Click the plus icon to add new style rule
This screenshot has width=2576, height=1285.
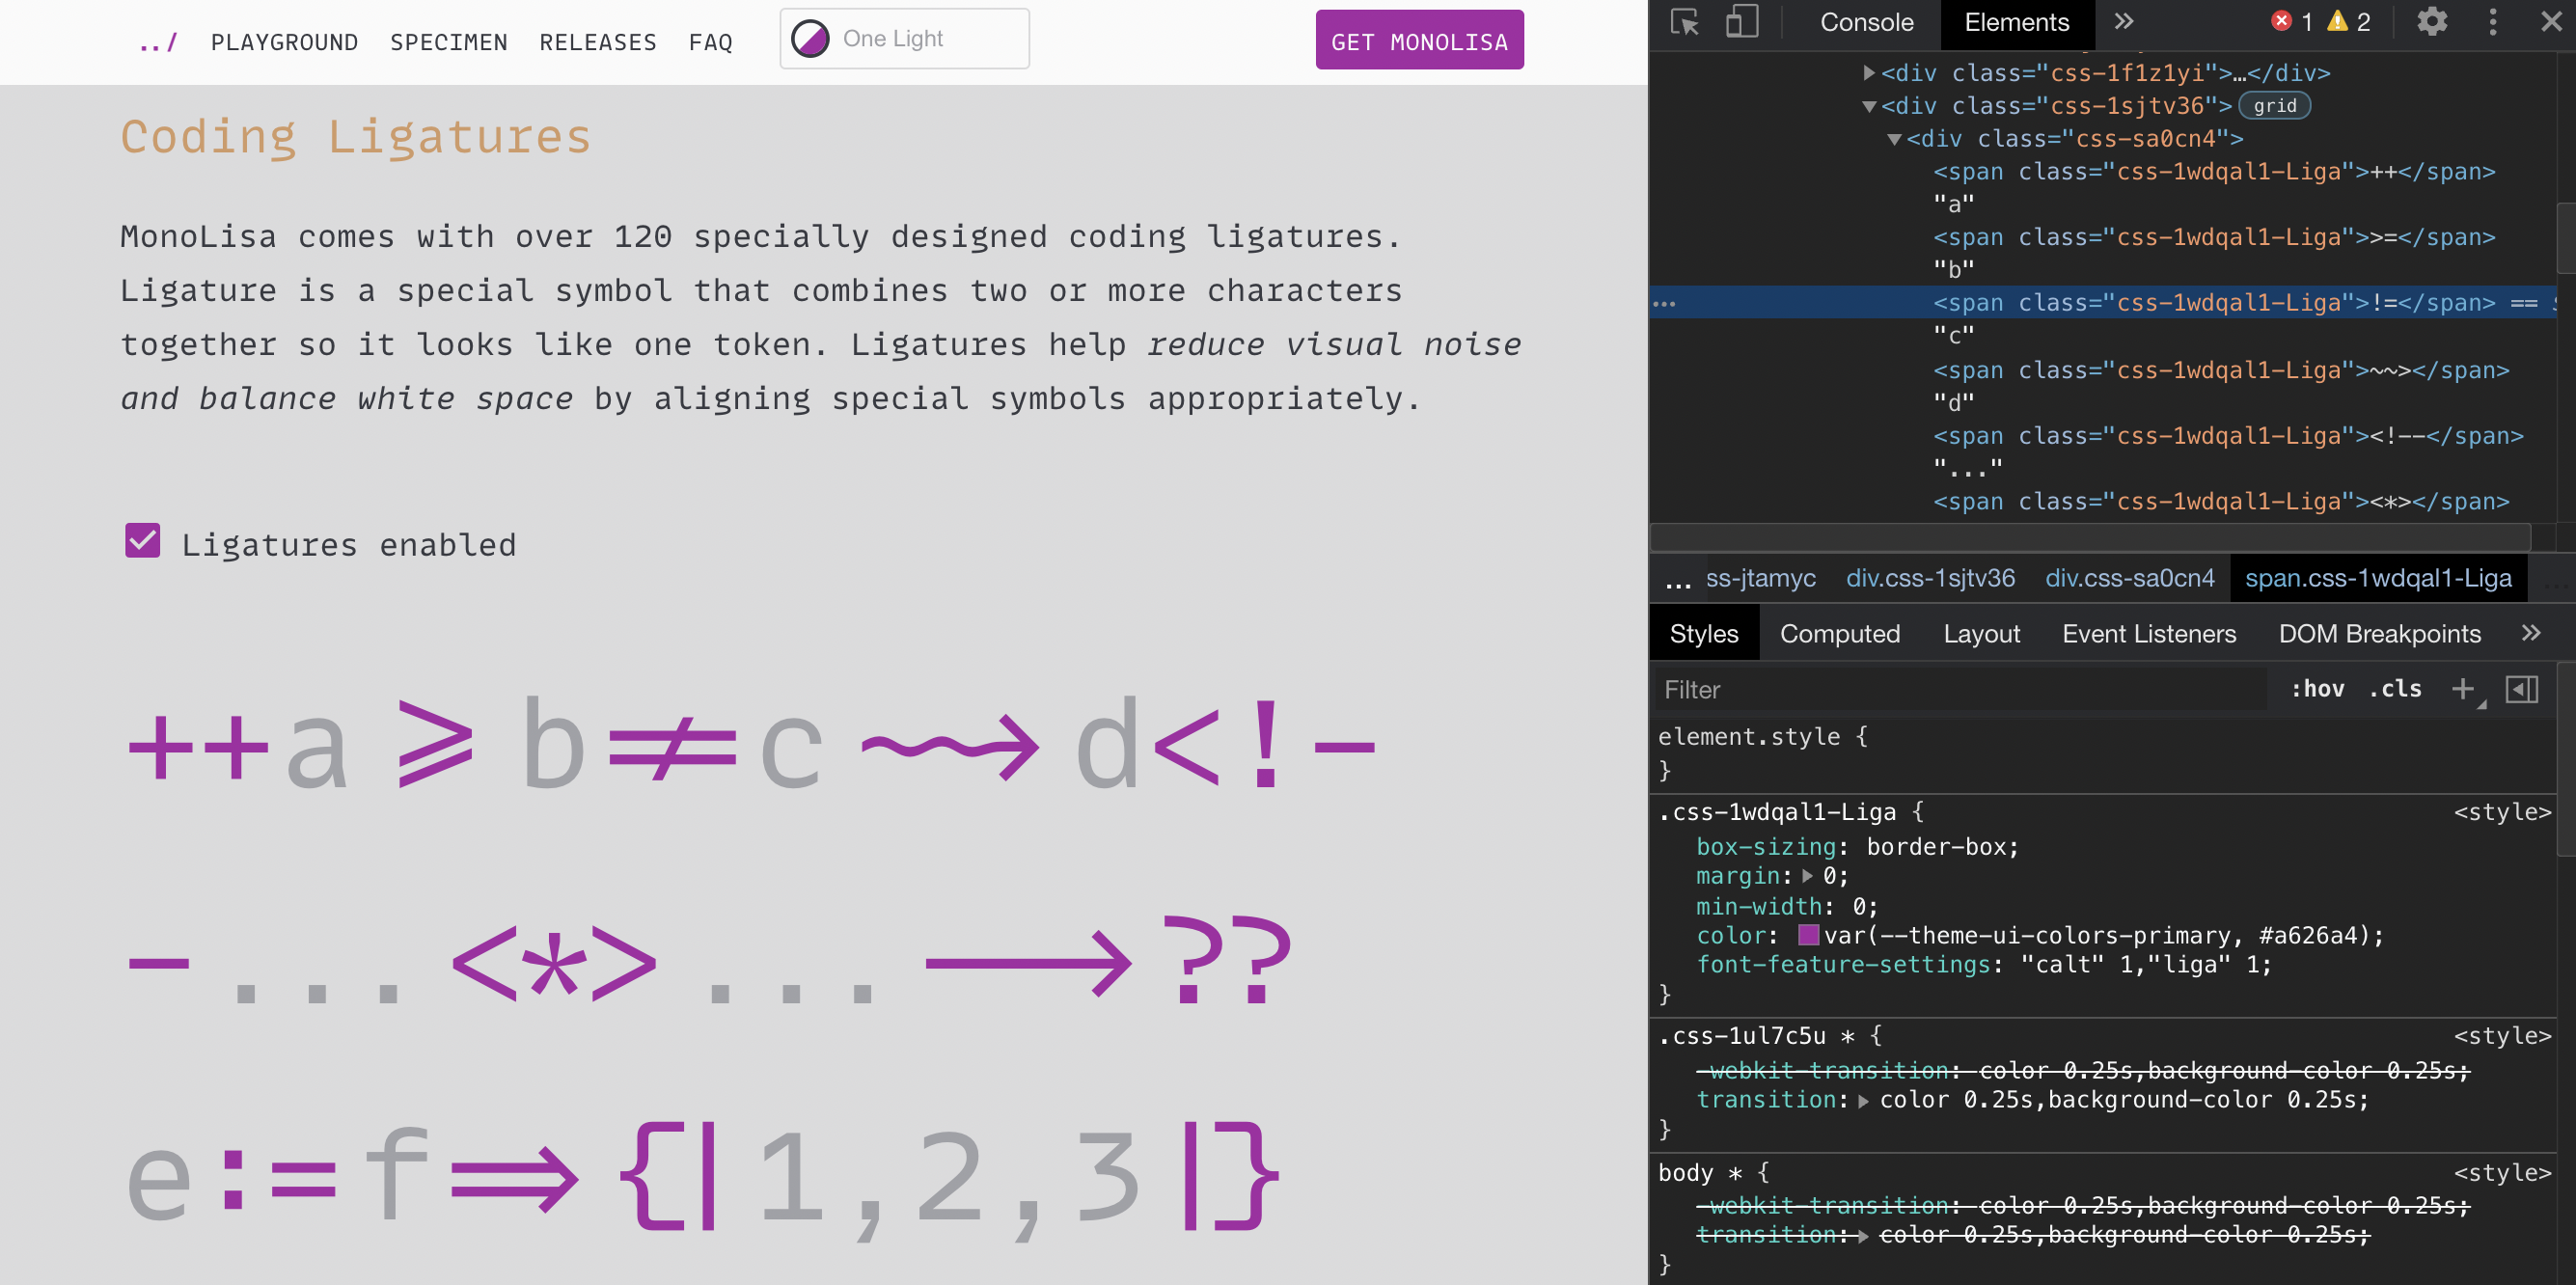2462,689
